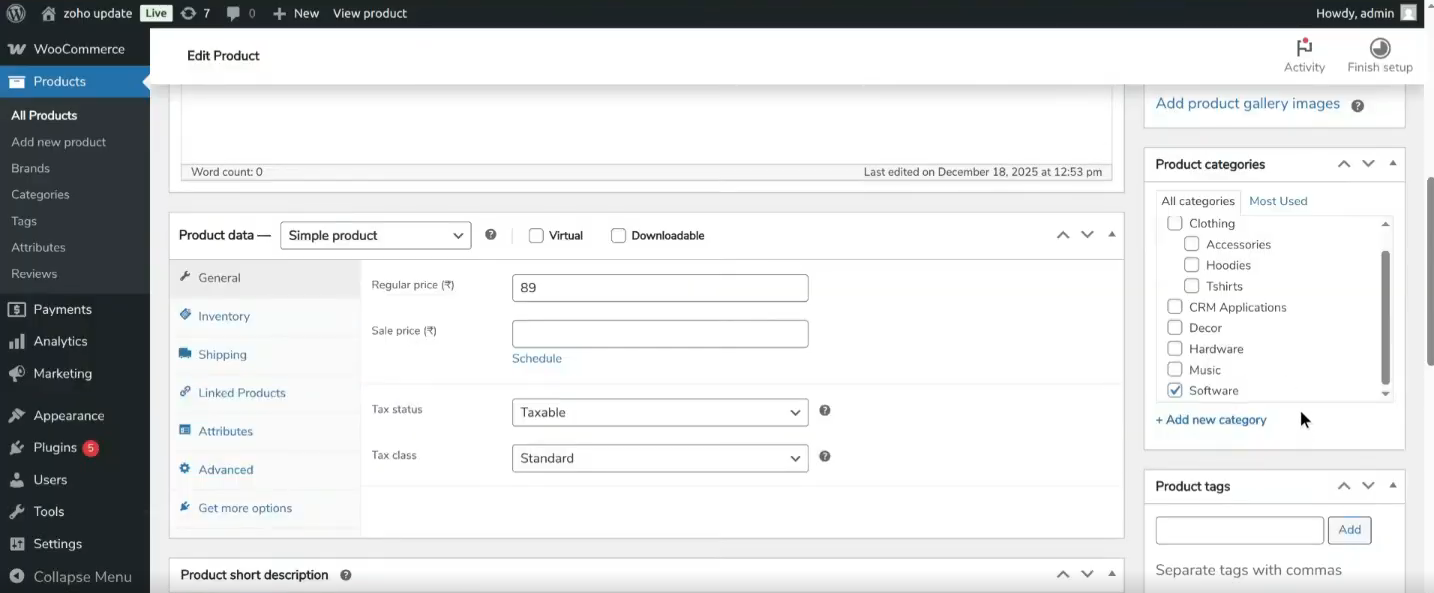Check the CRM Applications category
1434x593 pixels.
1175,307
